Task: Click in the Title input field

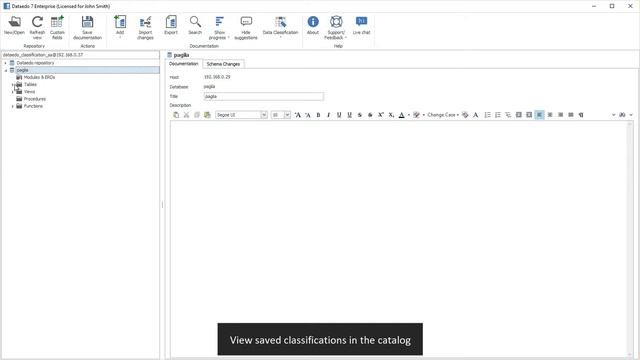Action: coord(264,97)
